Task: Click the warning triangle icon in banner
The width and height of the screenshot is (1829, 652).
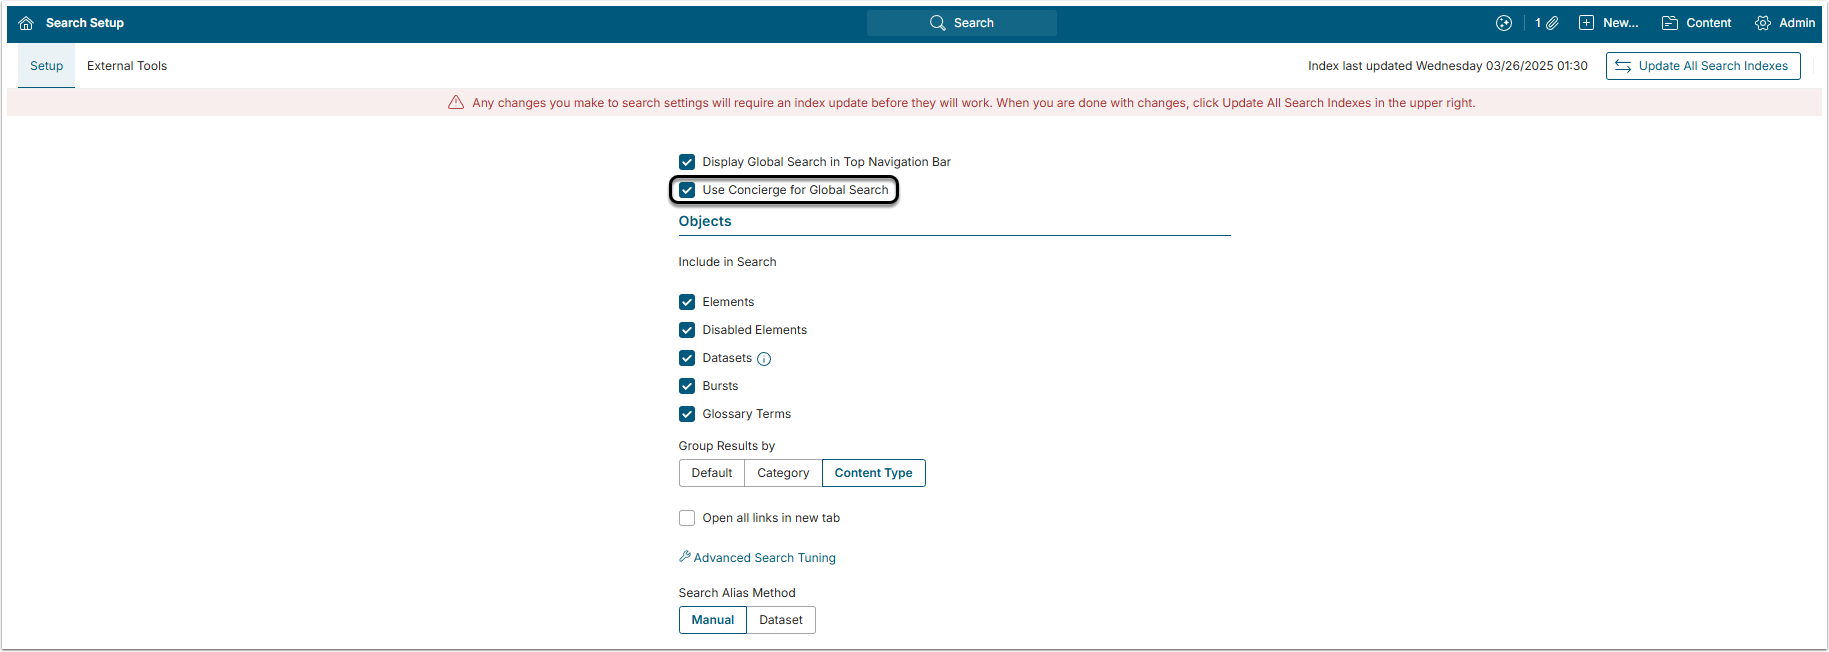Action: [x=456, y=102]
